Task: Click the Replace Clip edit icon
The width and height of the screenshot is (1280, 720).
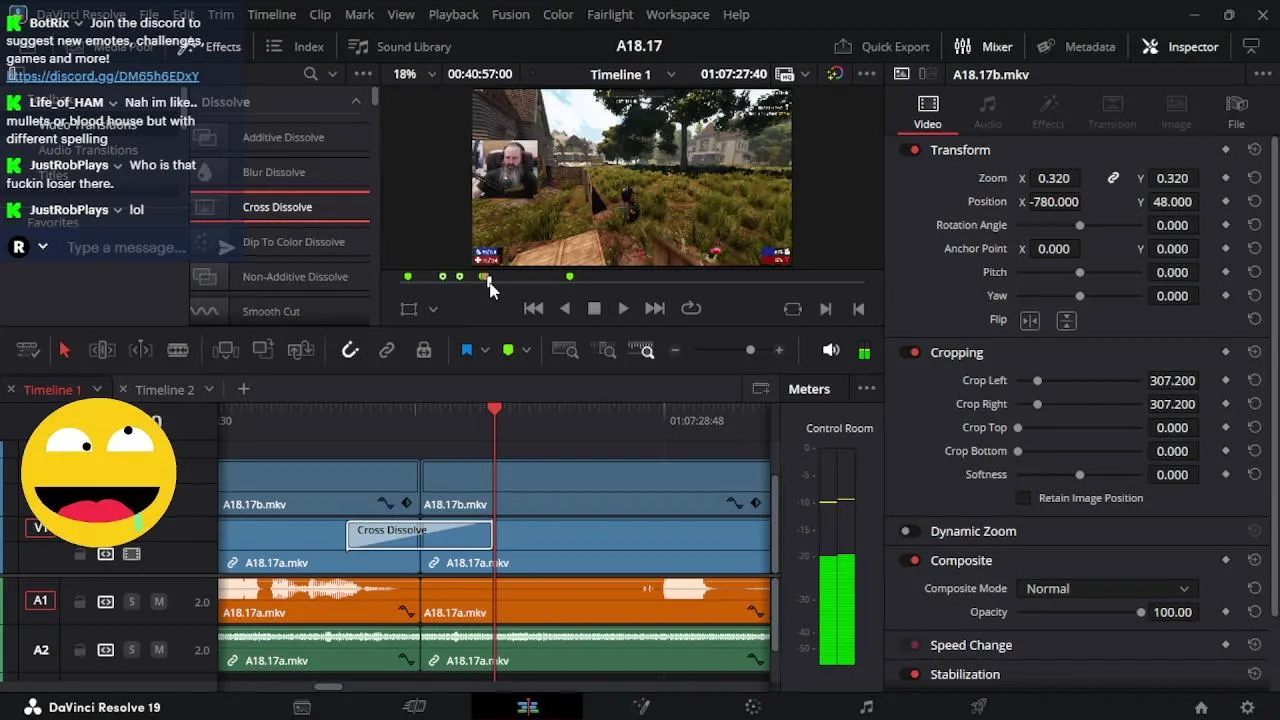Action: tap(301, 350)
